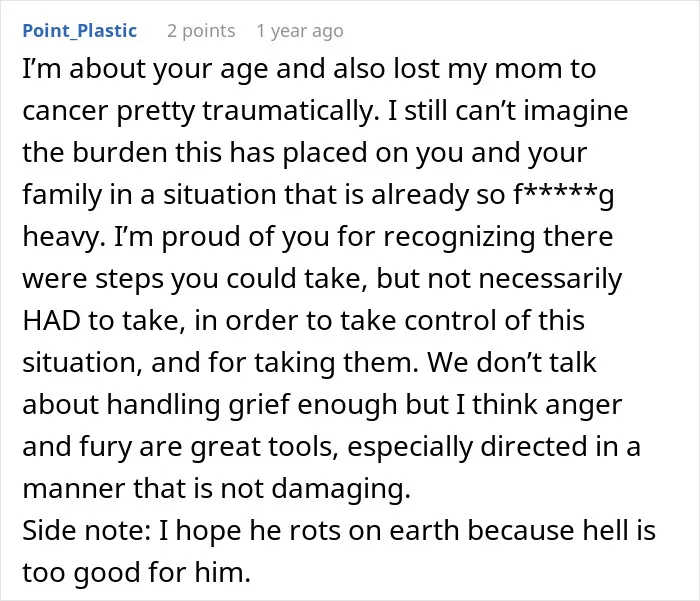Open the Point_Plastic user profile link
Screen dimensions: 700x601
tap(79, 31)
